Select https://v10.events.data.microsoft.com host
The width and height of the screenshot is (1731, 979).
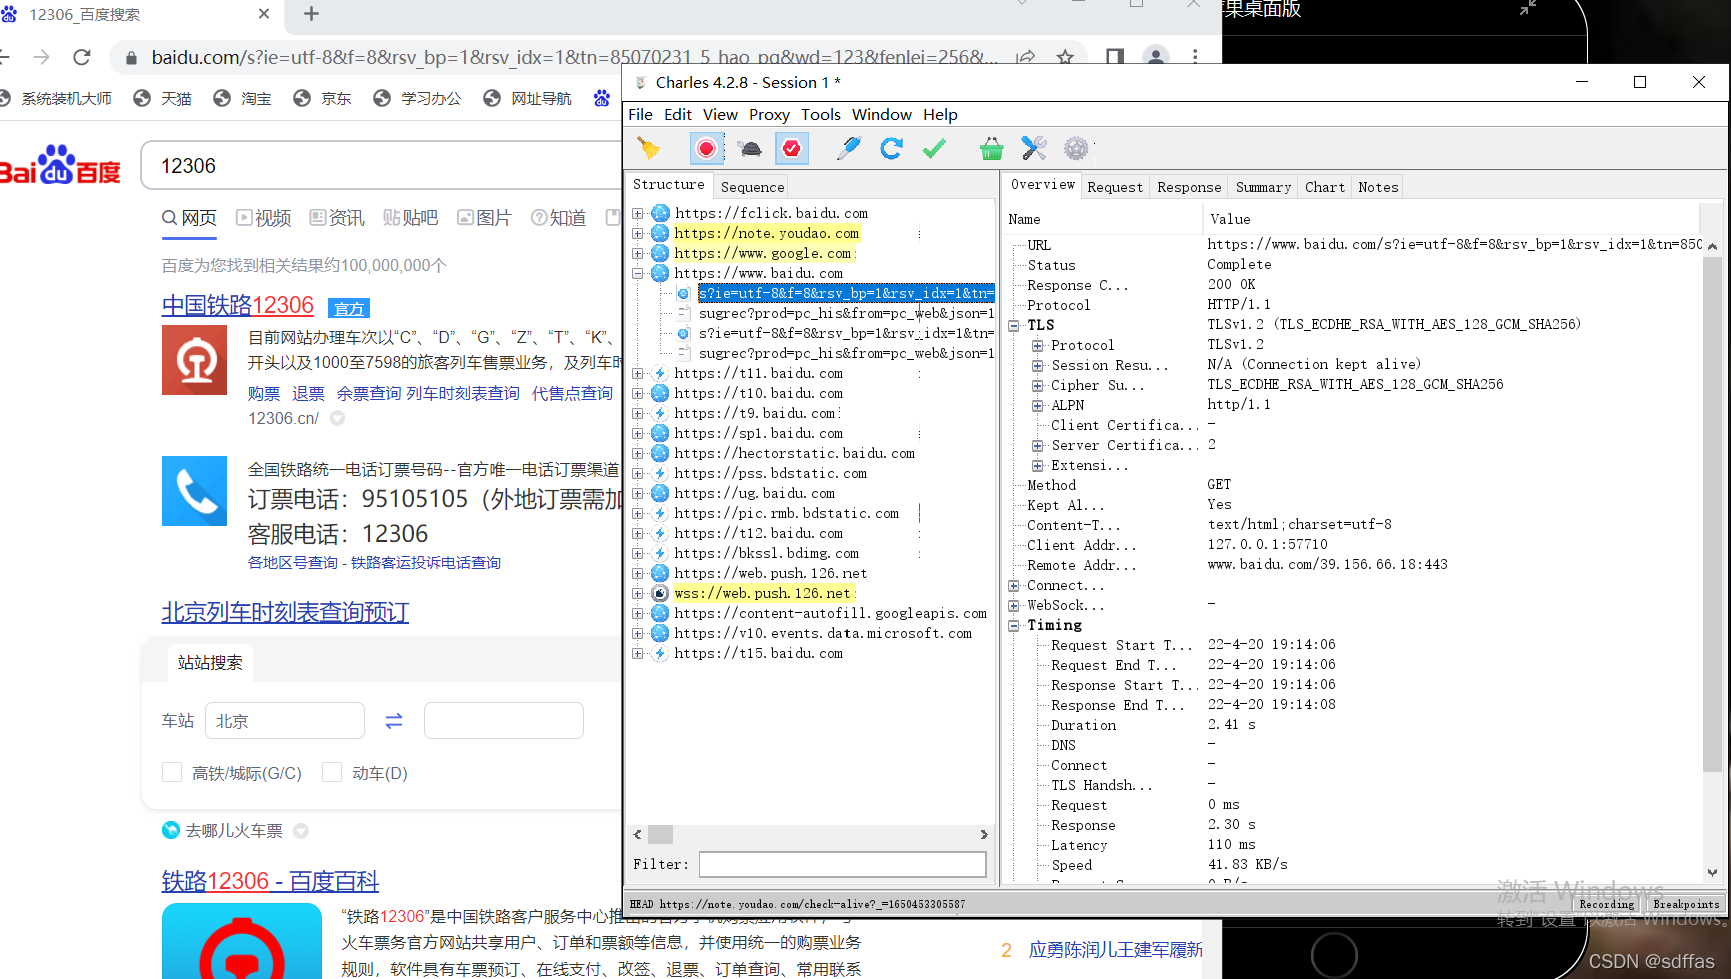[x=823, y=633]
